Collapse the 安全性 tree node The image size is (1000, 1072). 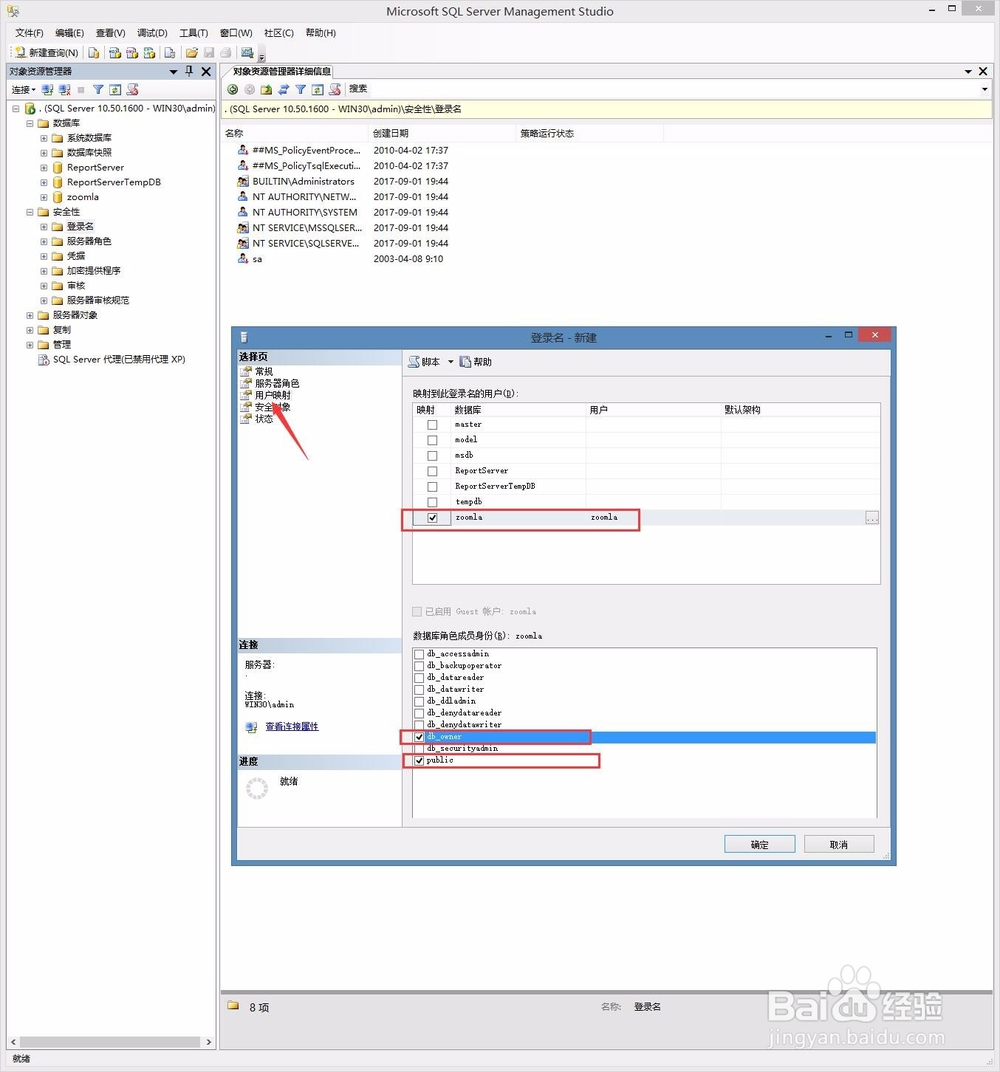tap(30, 213)
